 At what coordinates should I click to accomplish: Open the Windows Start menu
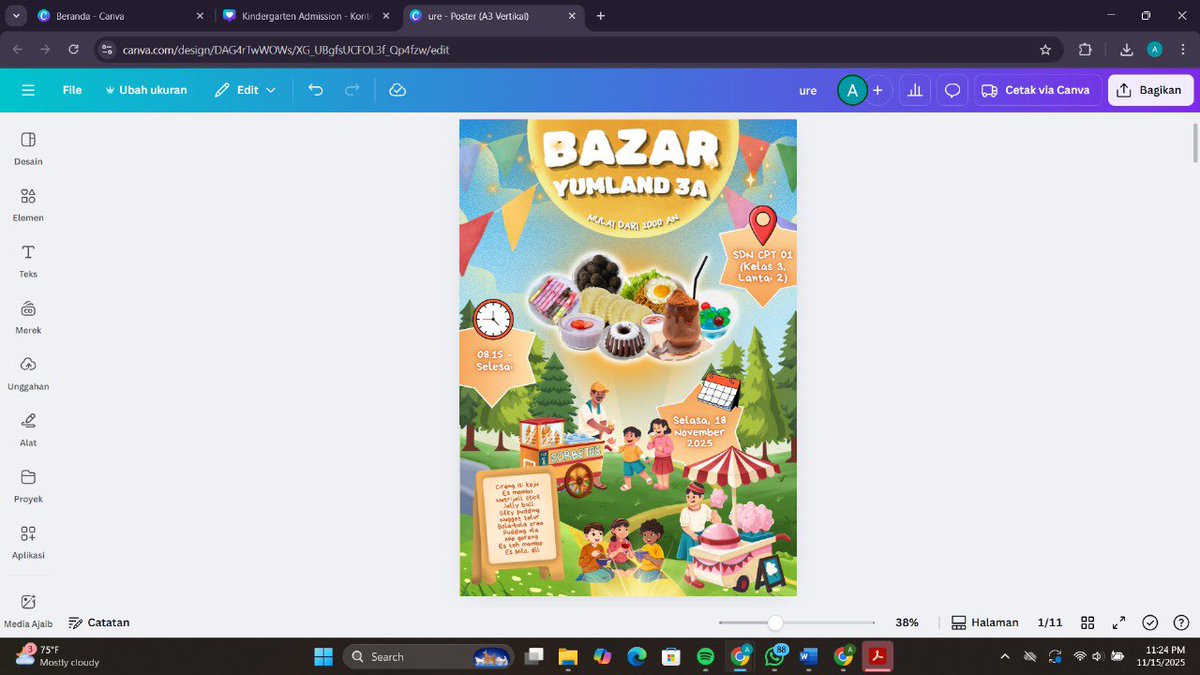coord(324,656)
